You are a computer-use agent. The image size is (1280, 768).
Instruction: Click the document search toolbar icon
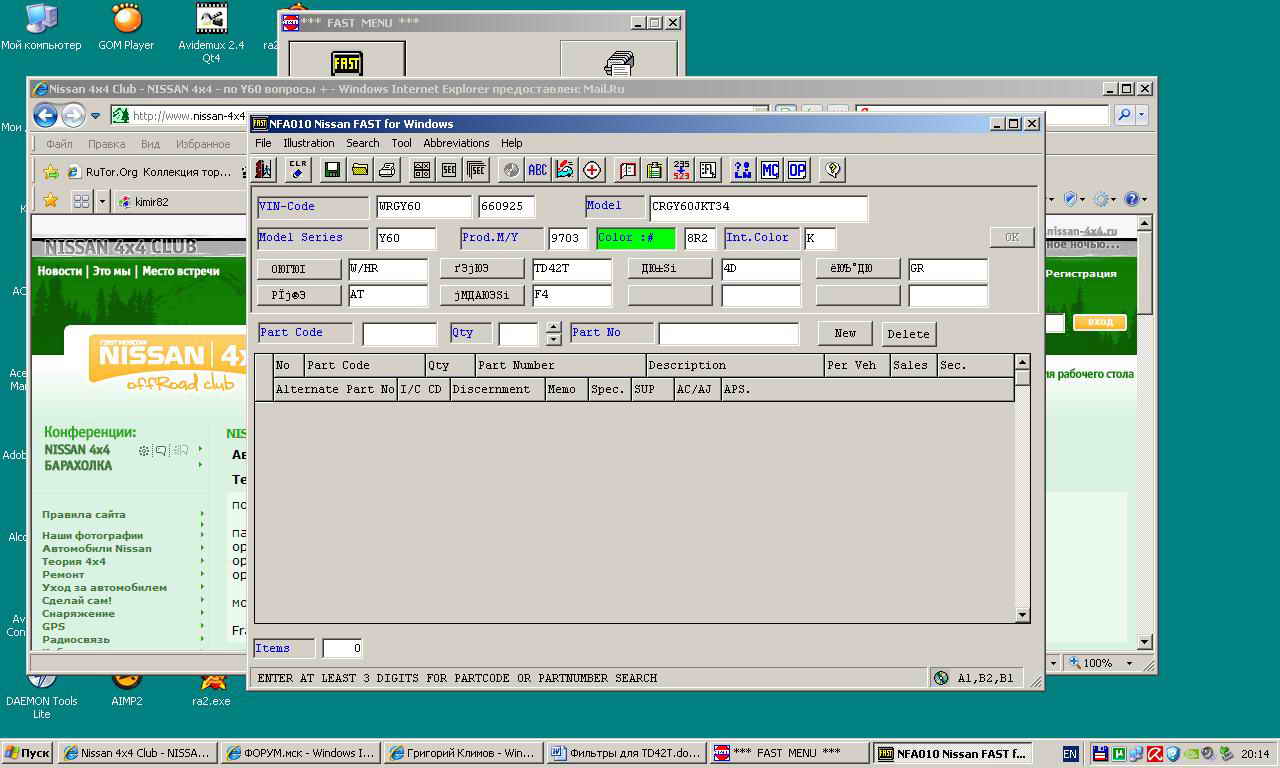click(709, 170)
